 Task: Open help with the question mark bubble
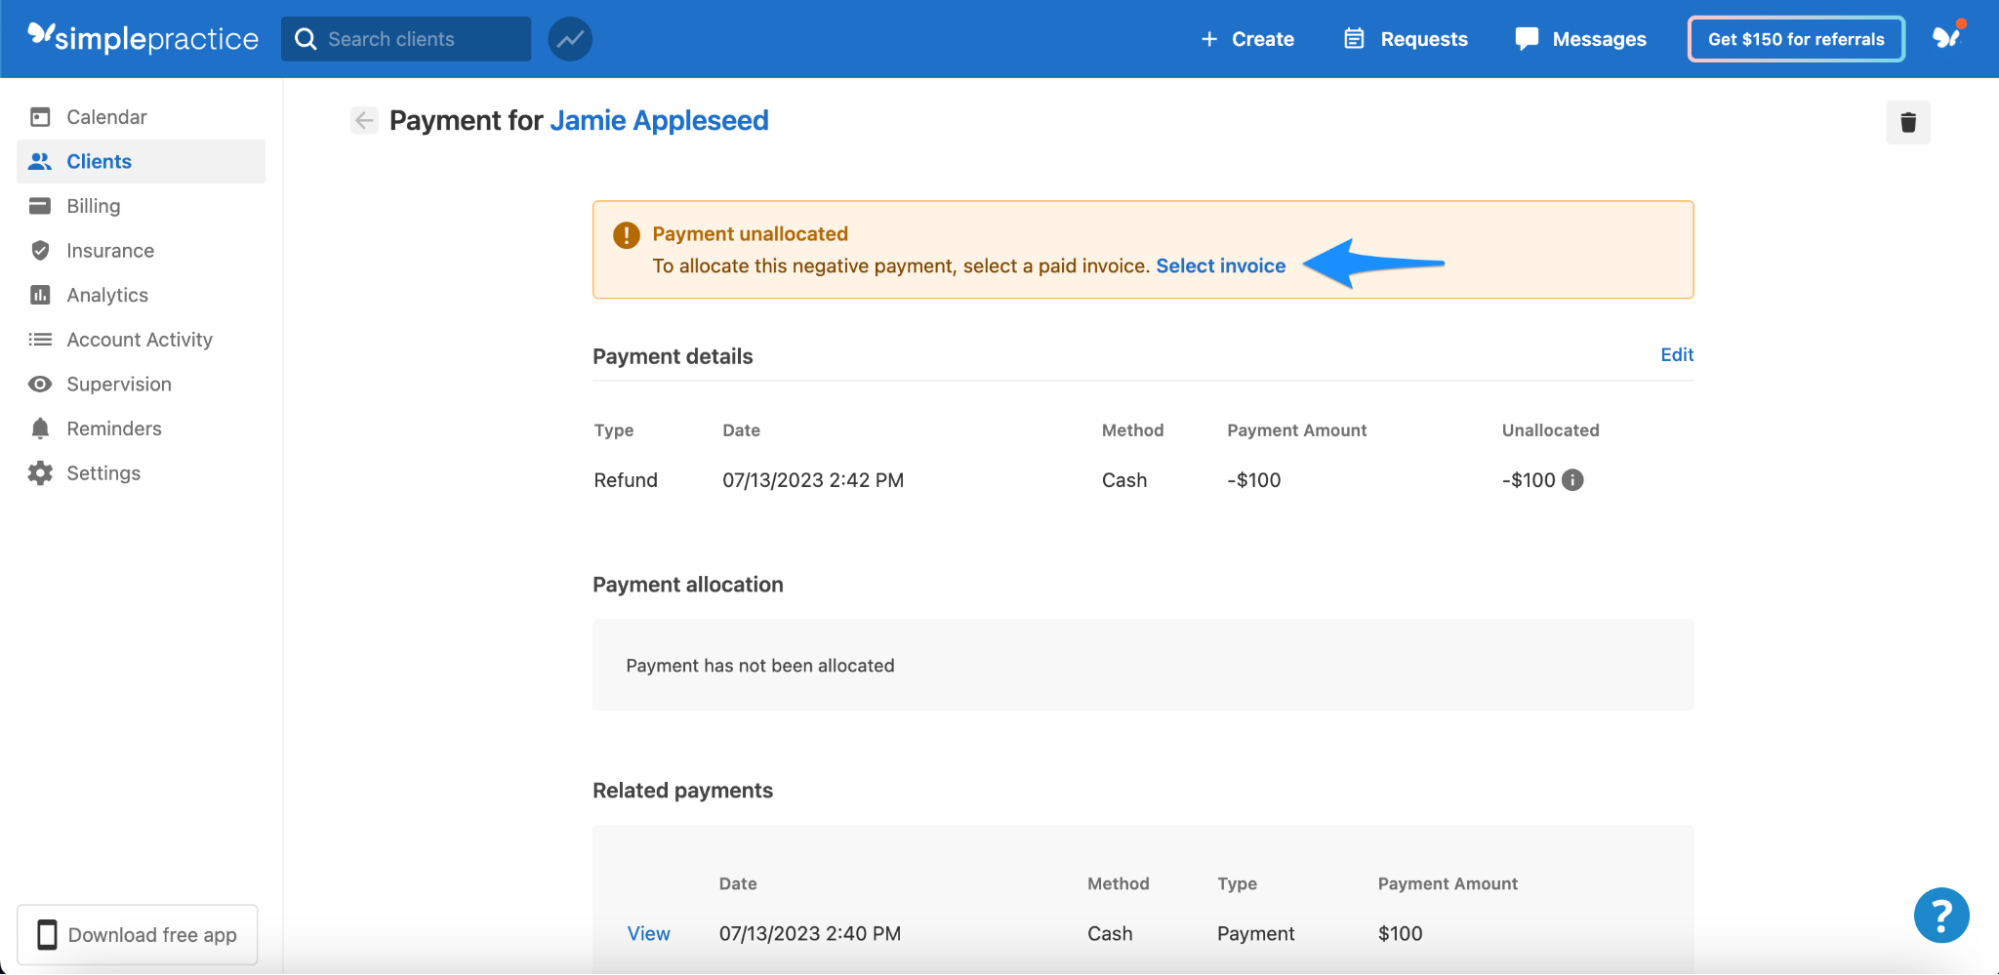tap(1941, 914)
